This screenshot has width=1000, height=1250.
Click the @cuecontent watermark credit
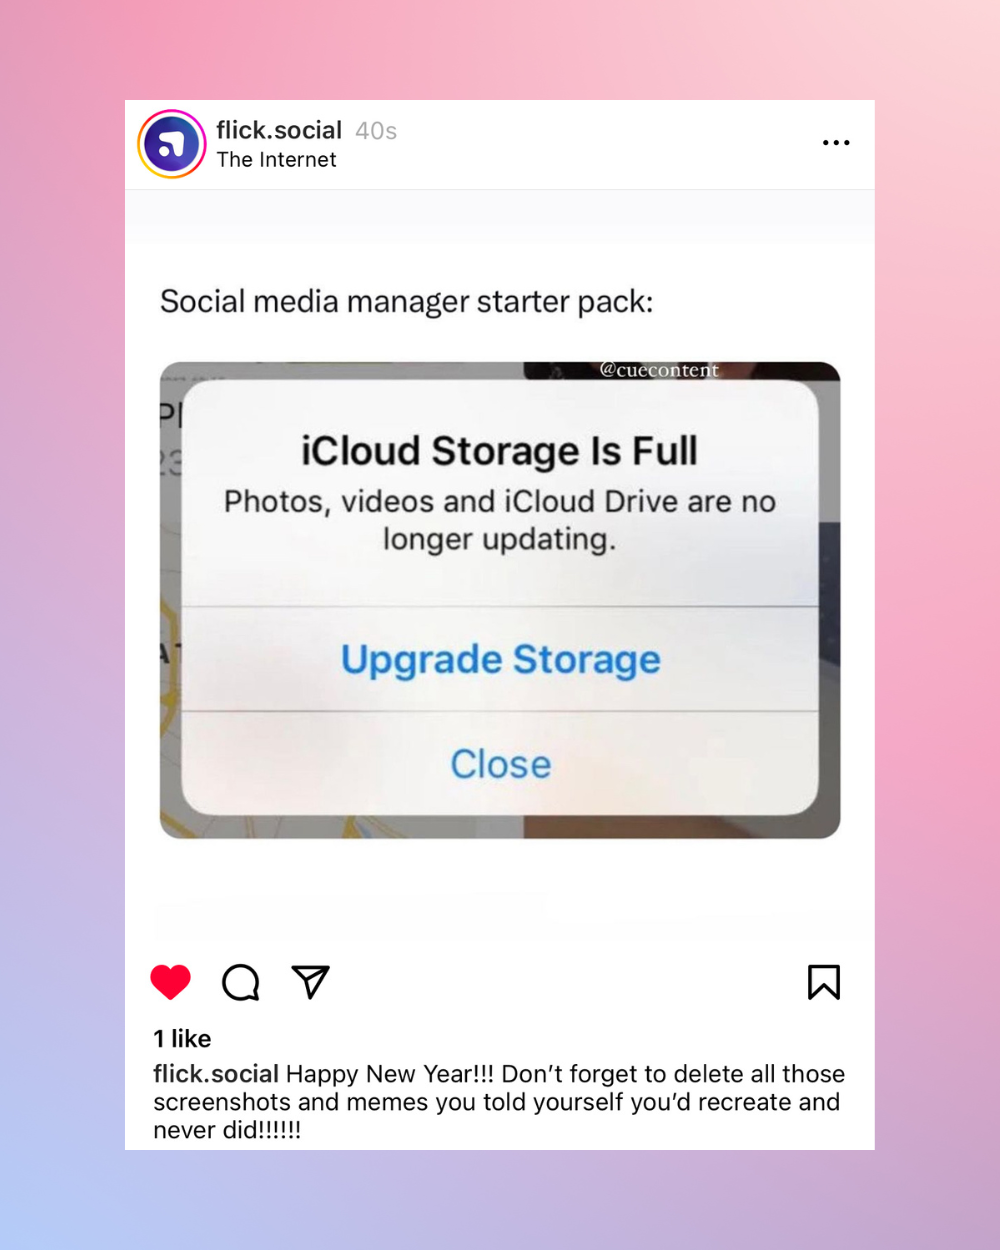[659, 370]
